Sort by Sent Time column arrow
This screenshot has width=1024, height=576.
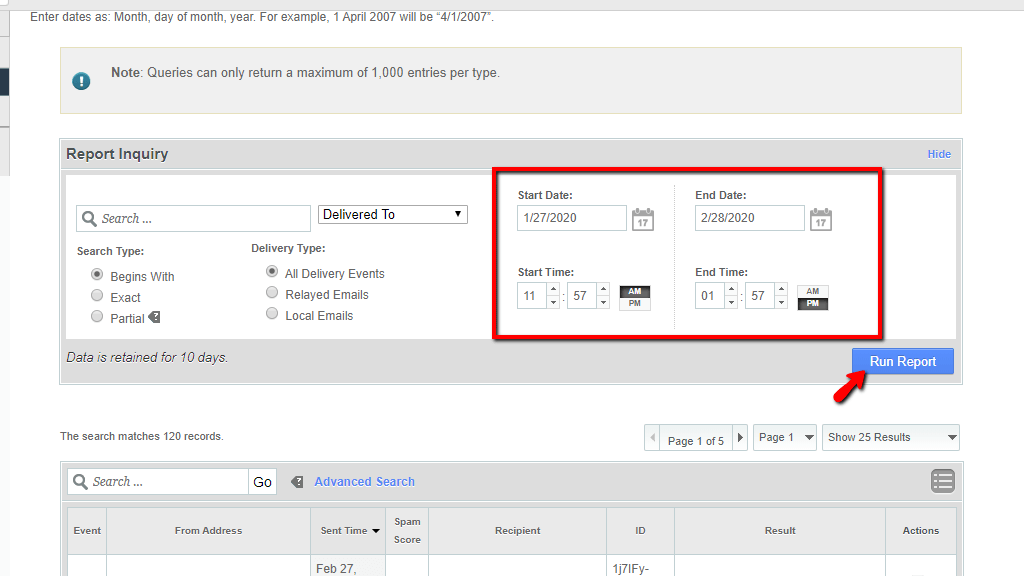(376, 531)
